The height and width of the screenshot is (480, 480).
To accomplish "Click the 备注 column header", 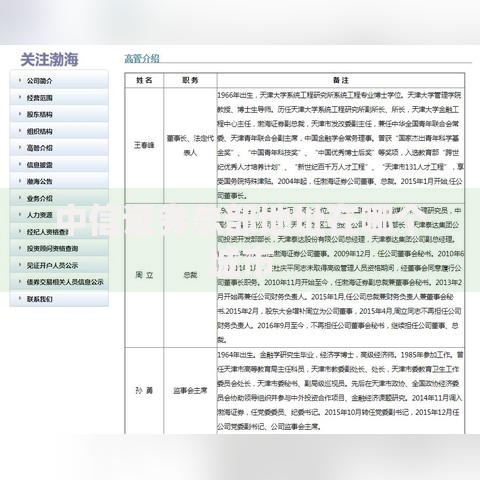I will tap(341, 80).
